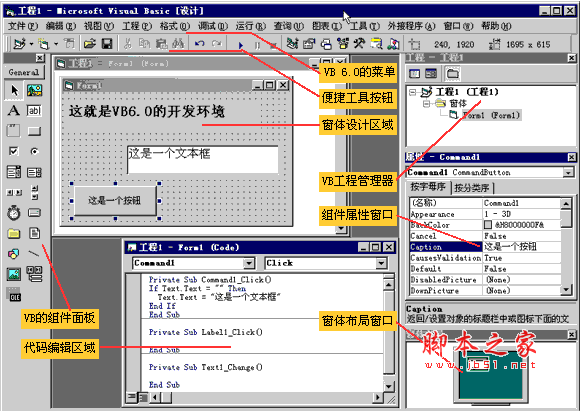
Task: Click the Save Project floppy icon
Action: click(107, 44)
